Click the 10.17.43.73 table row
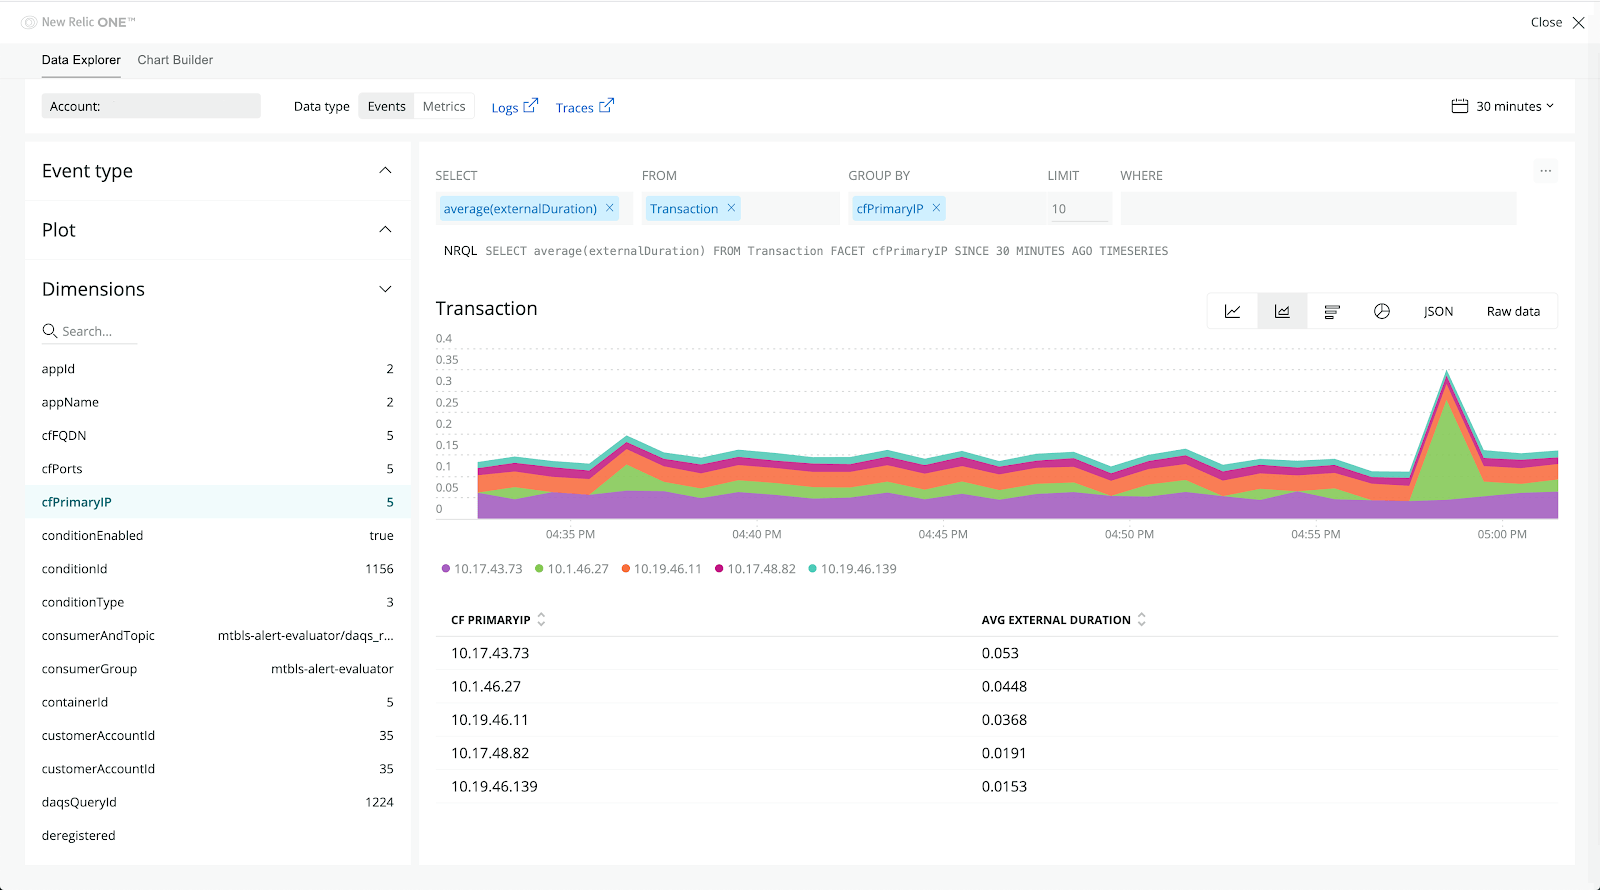This screenshot has height=890, width=1600. point(997,653)
